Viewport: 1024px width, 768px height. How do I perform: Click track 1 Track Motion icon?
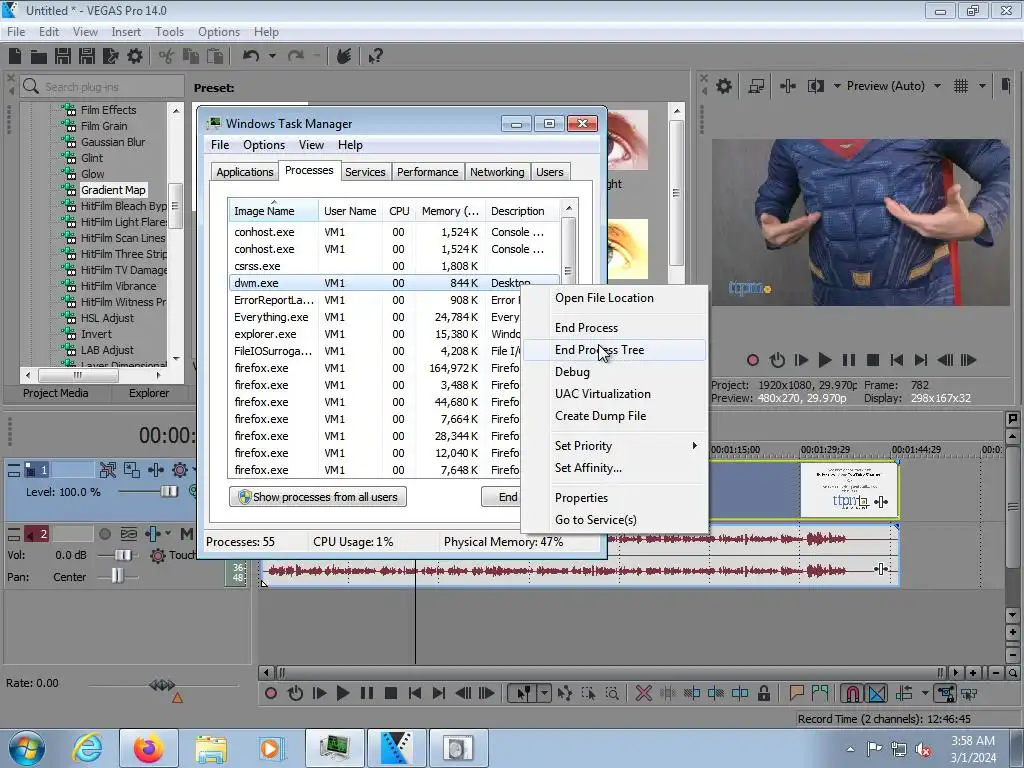tap(132, 470)
